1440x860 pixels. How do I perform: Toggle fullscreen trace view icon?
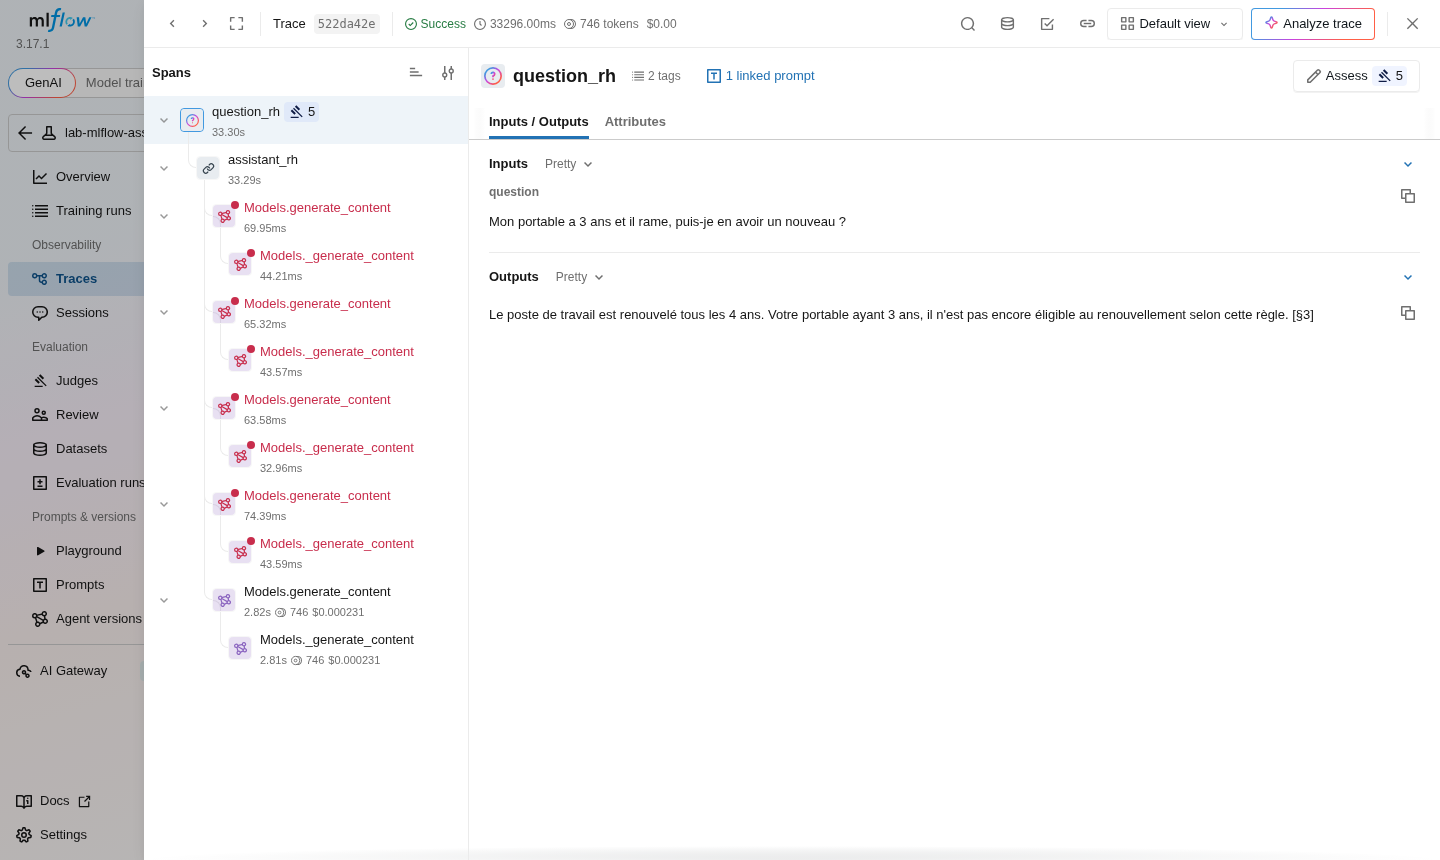click(x=237, y=24)
